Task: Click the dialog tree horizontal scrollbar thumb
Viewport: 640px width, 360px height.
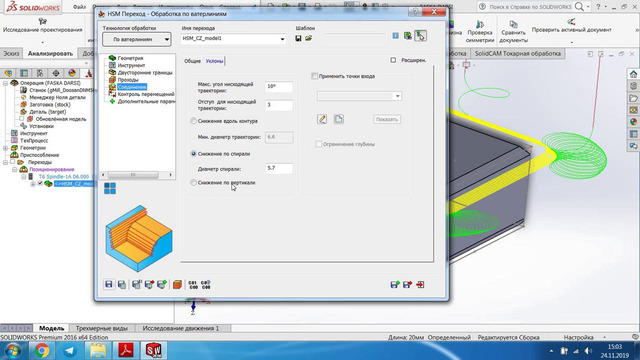Action: 133,175
